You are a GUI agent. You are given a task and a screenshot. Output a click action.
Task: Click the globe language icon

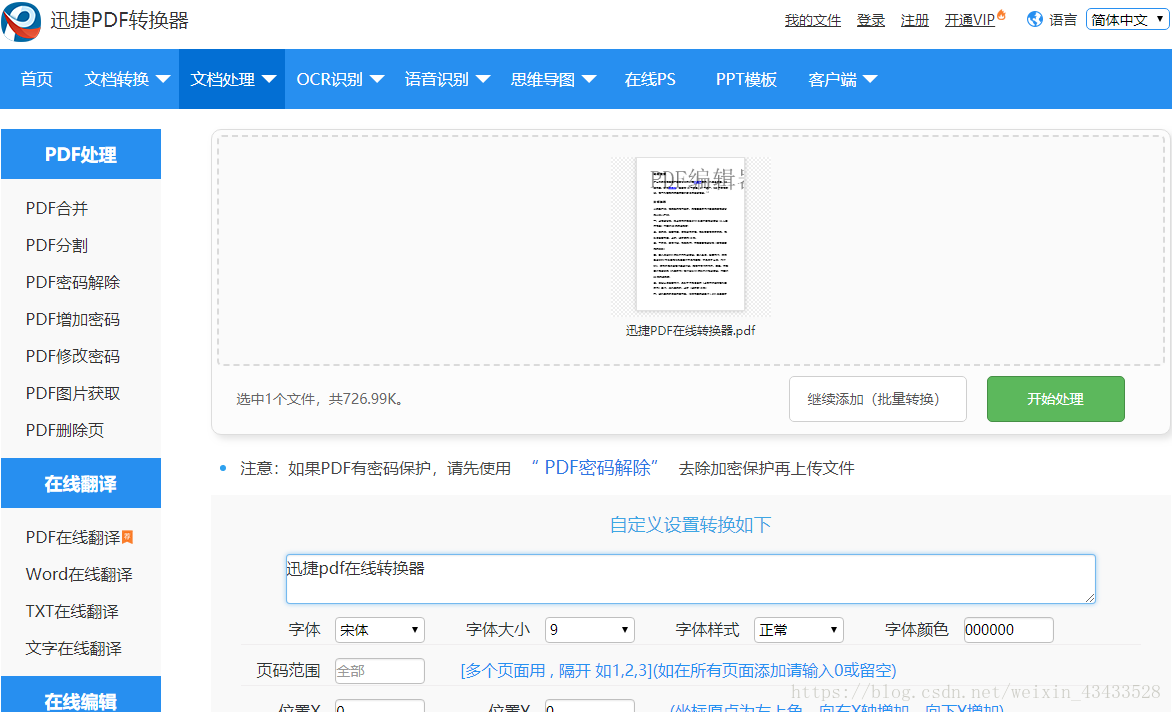pos(1034,19)
